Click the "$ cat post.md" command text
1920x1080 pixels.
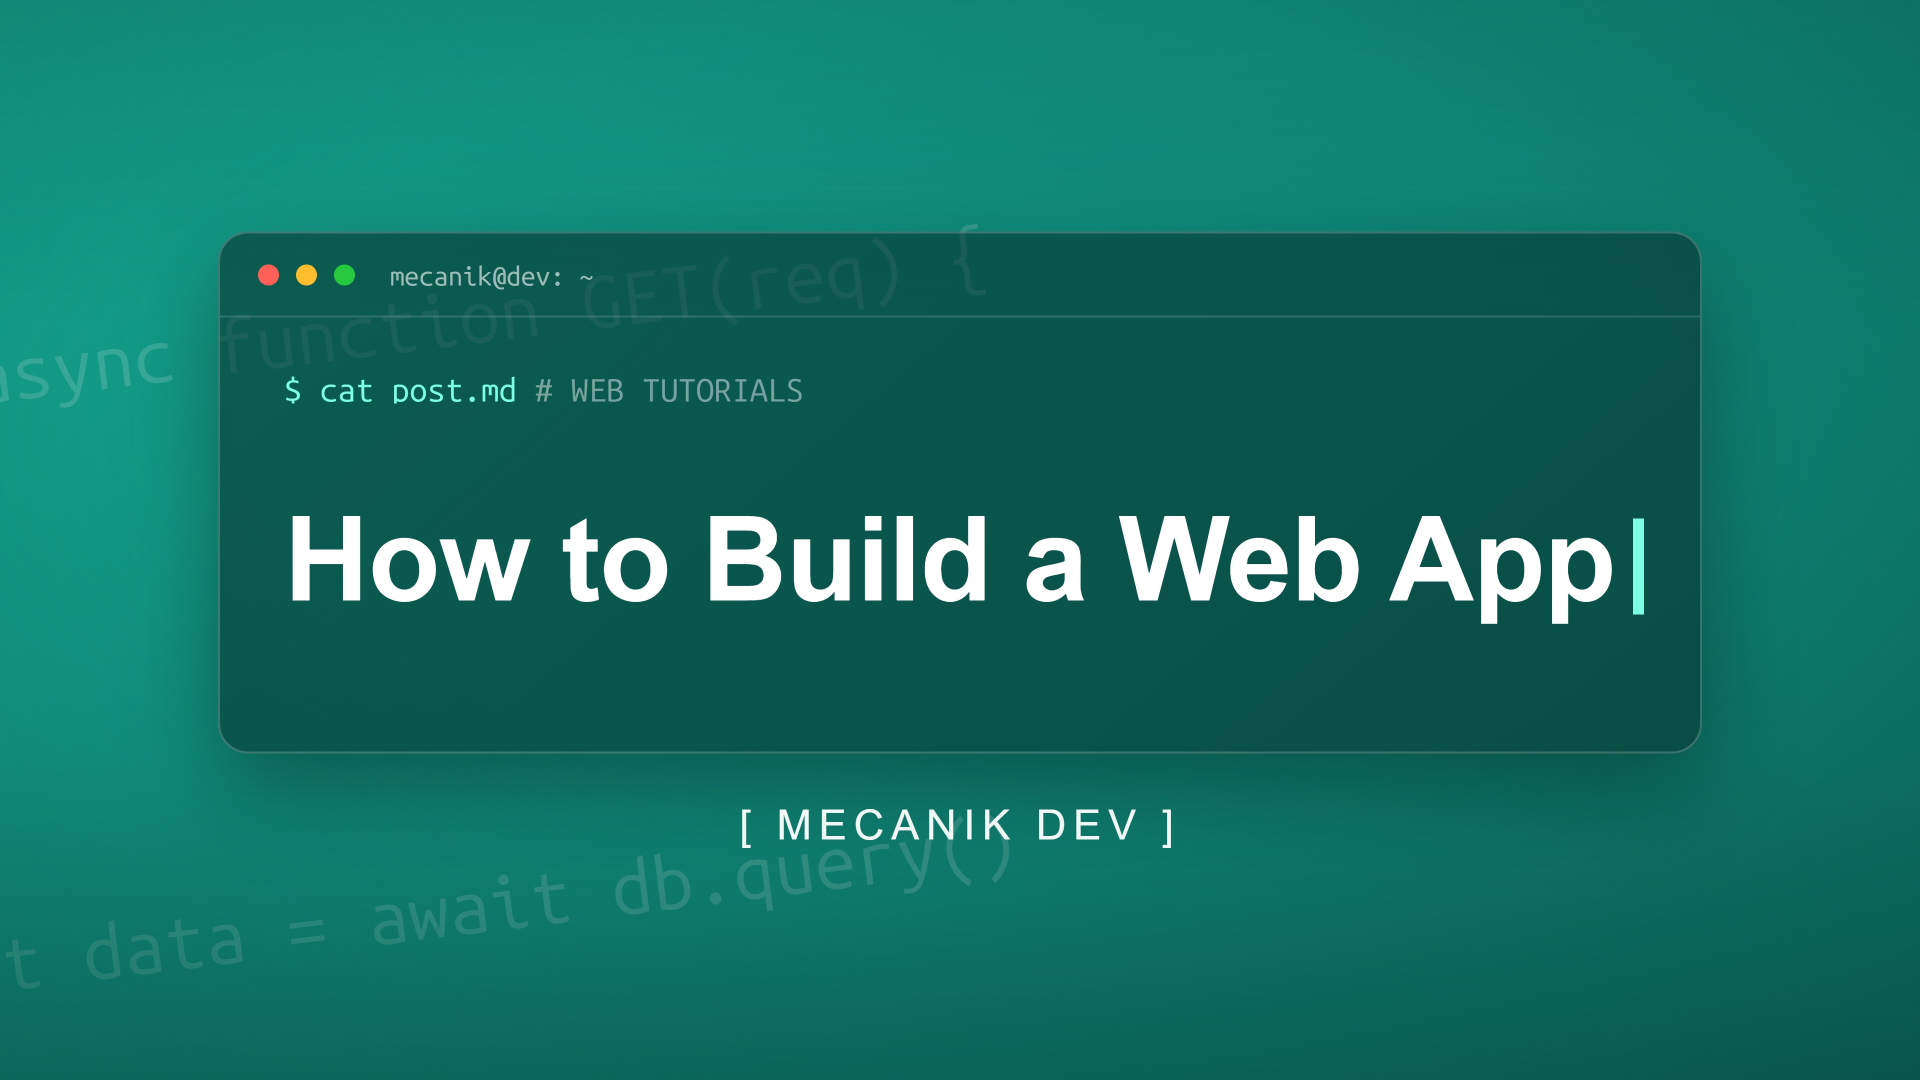click(400, 391)
